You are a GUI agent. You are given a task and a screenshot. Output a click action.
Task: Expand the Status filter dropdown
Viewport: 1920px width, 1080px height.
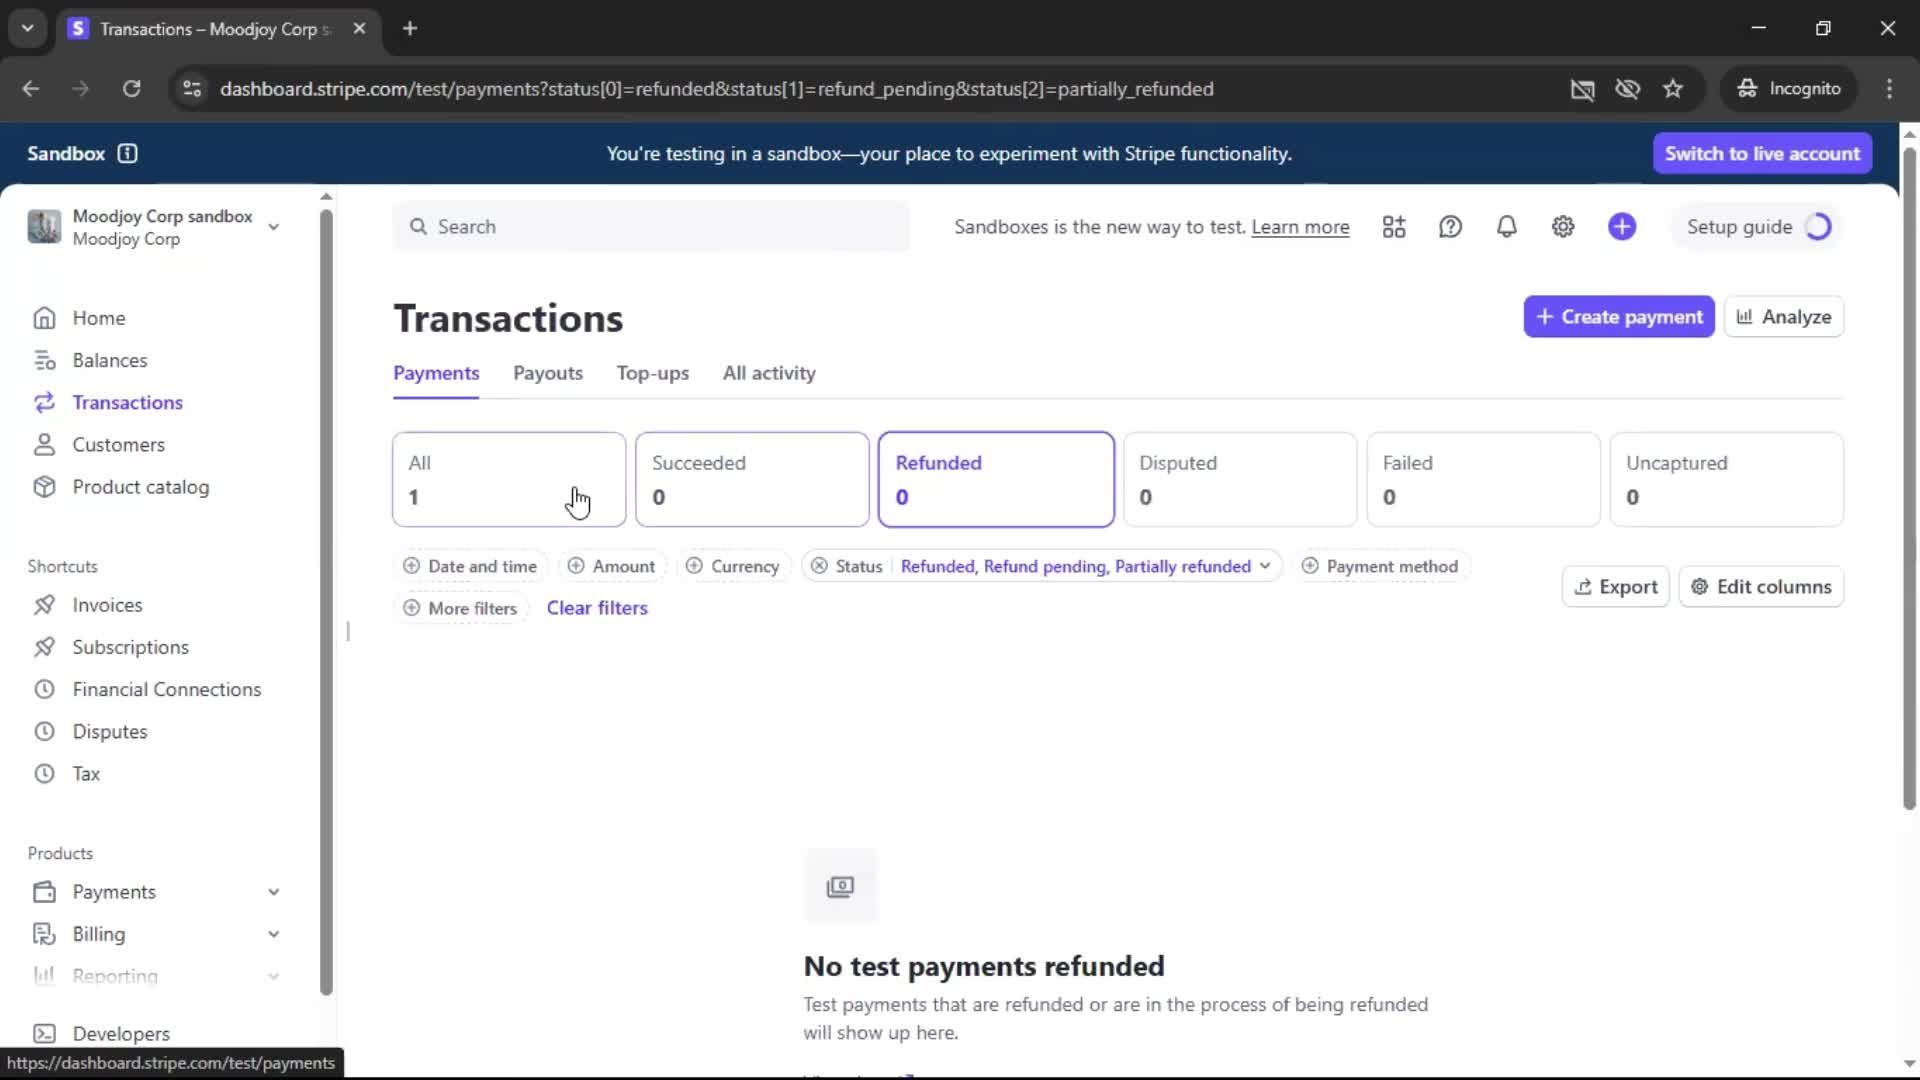tap(1264, 566)
